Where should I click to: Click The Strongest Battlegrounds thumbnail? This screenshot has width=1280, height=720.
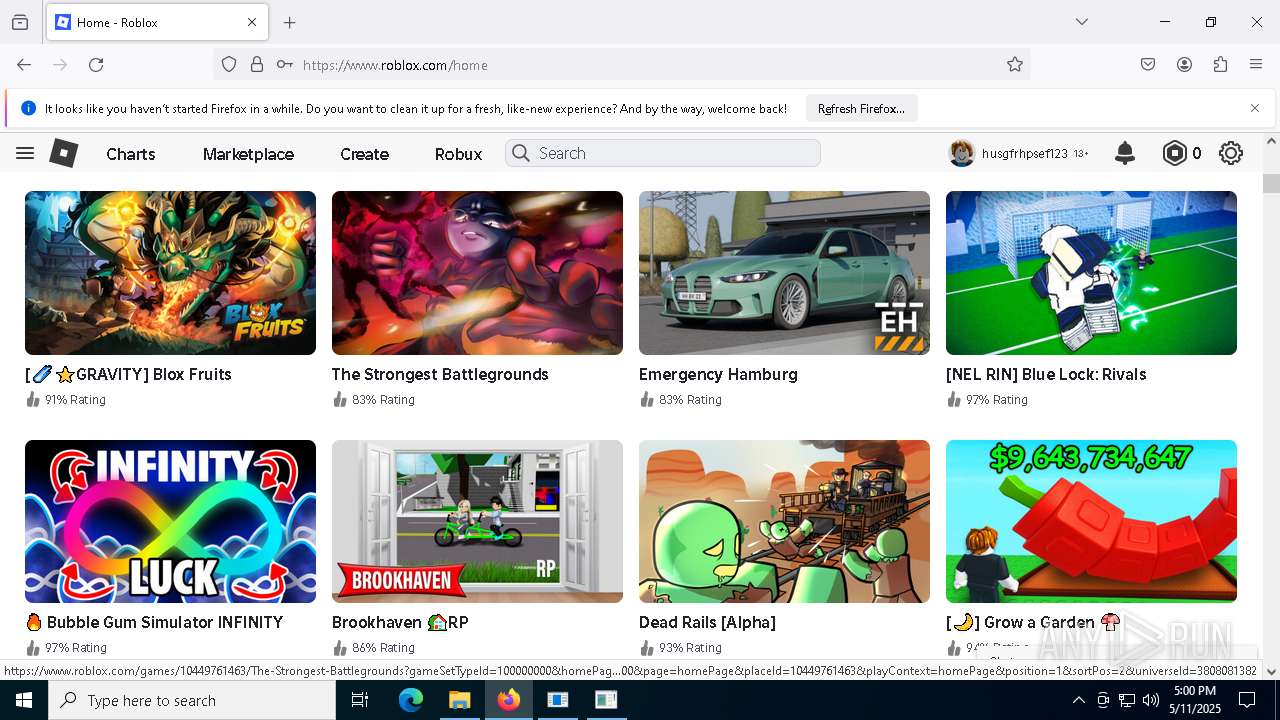point(477,273)
